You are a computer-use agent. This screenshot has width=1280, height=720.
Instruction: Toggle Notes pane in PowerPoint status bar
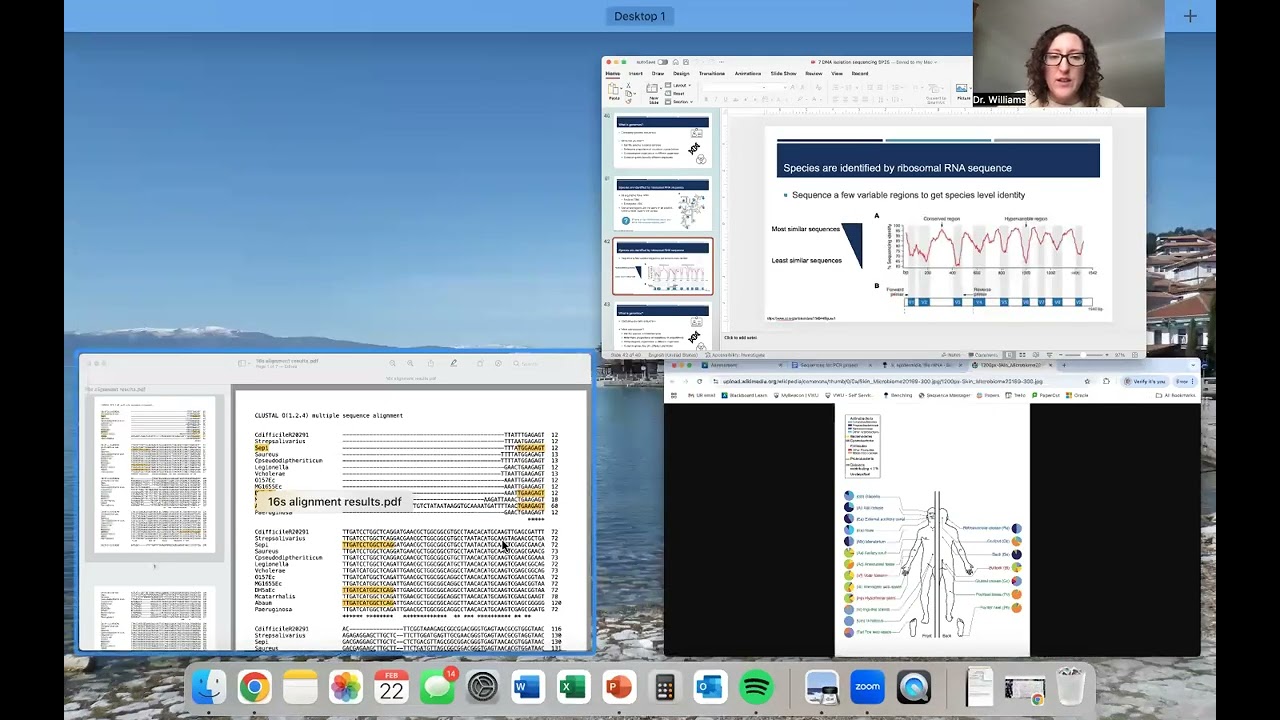click(952, 355)
